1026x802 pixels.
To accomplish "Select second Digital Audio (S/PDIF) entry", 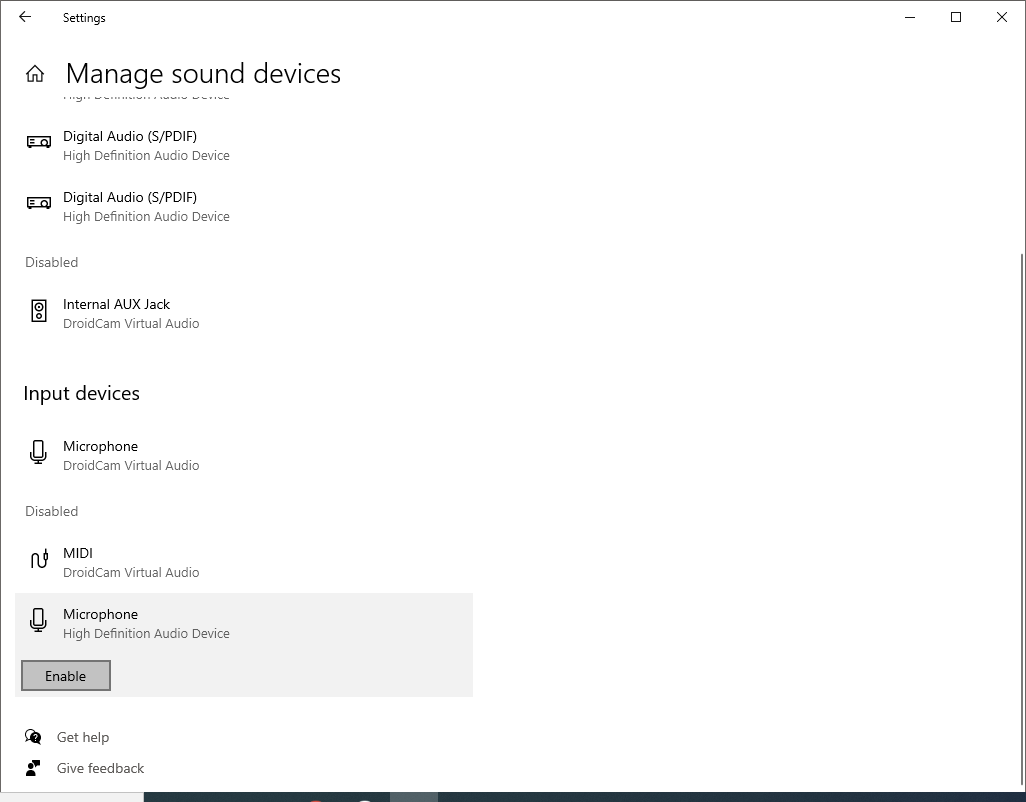I will pos(243,206).
